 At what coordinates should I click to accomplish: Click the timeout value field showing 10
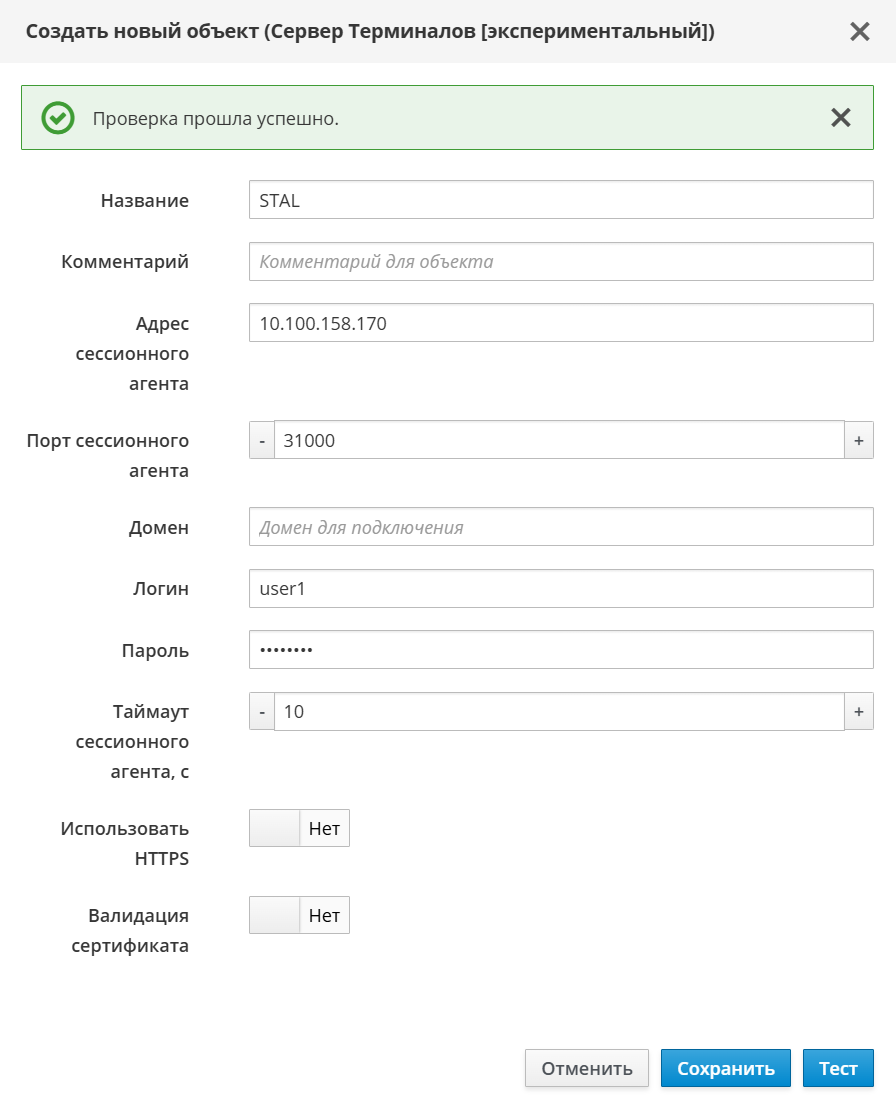(560, 712)
